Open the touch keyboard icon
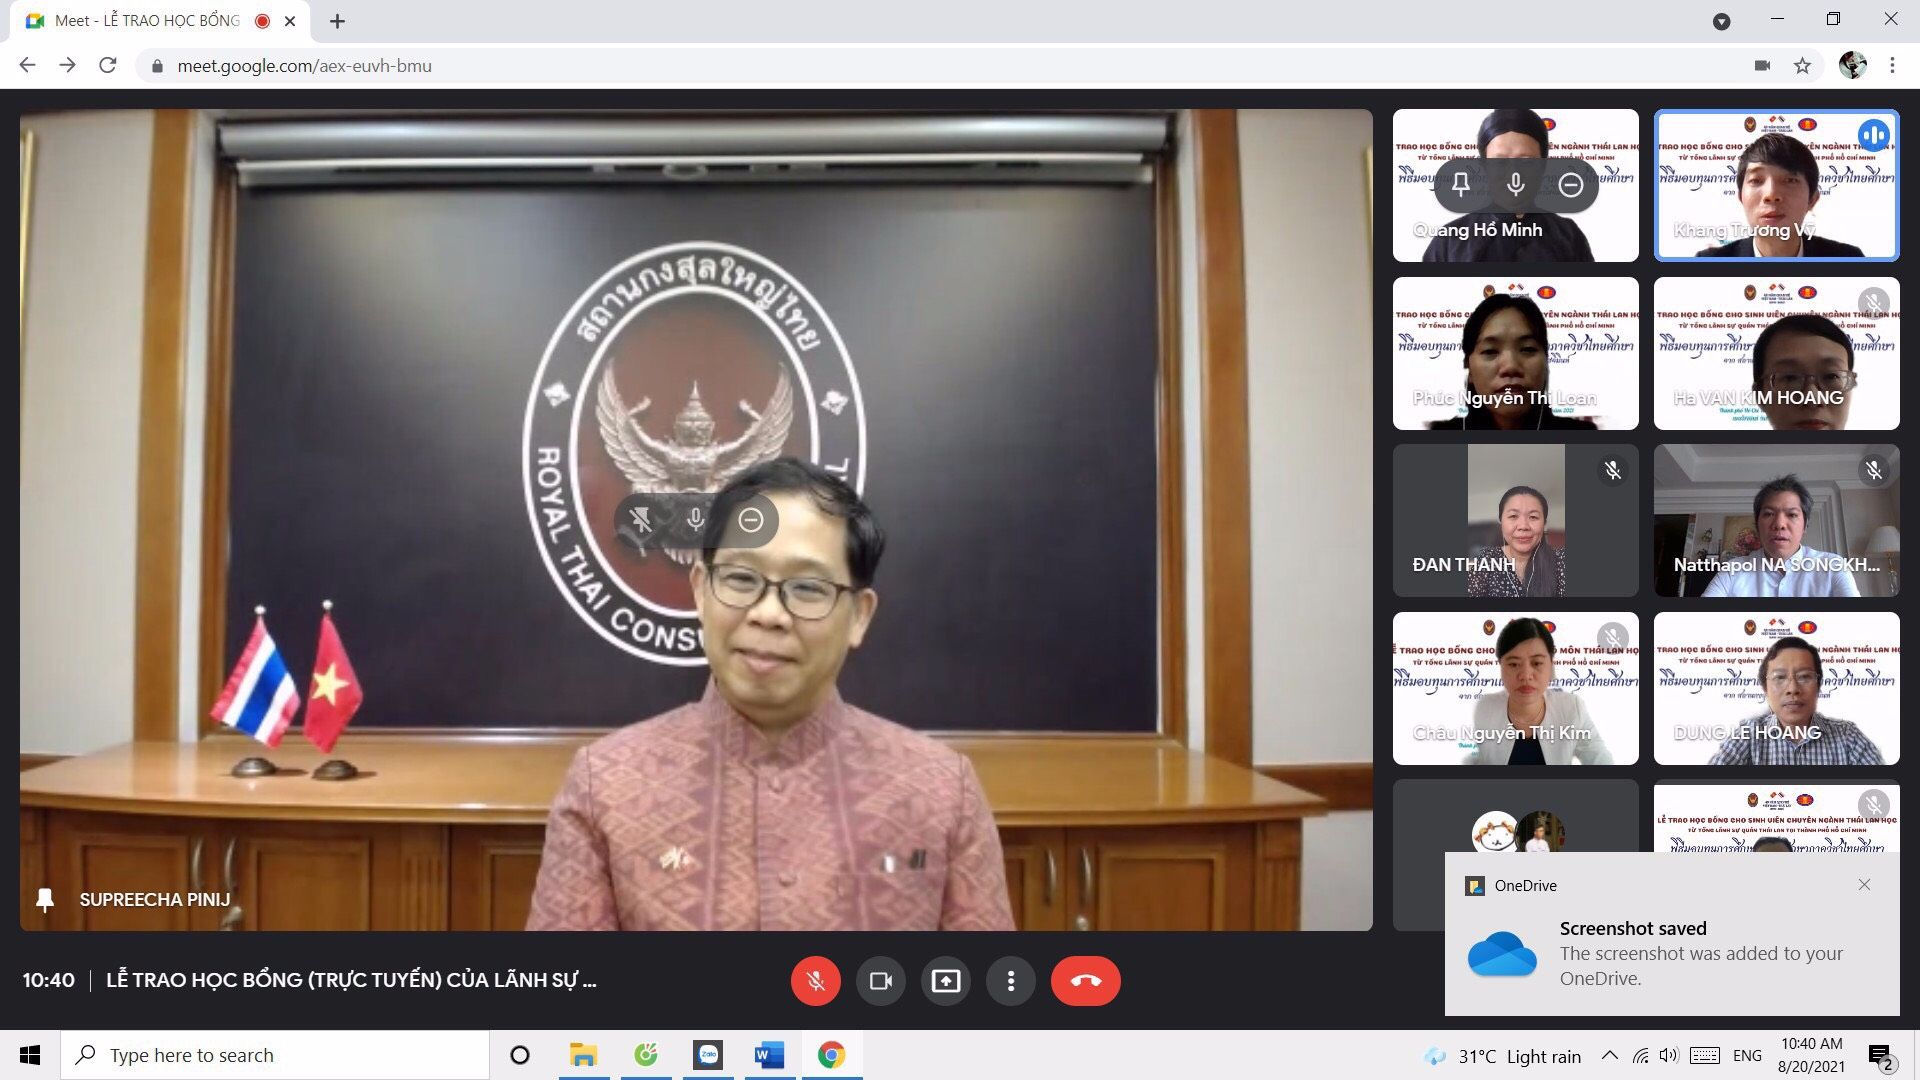The width and height of the screenshot is (1920, 1080). click(x=1704, y=1055)
